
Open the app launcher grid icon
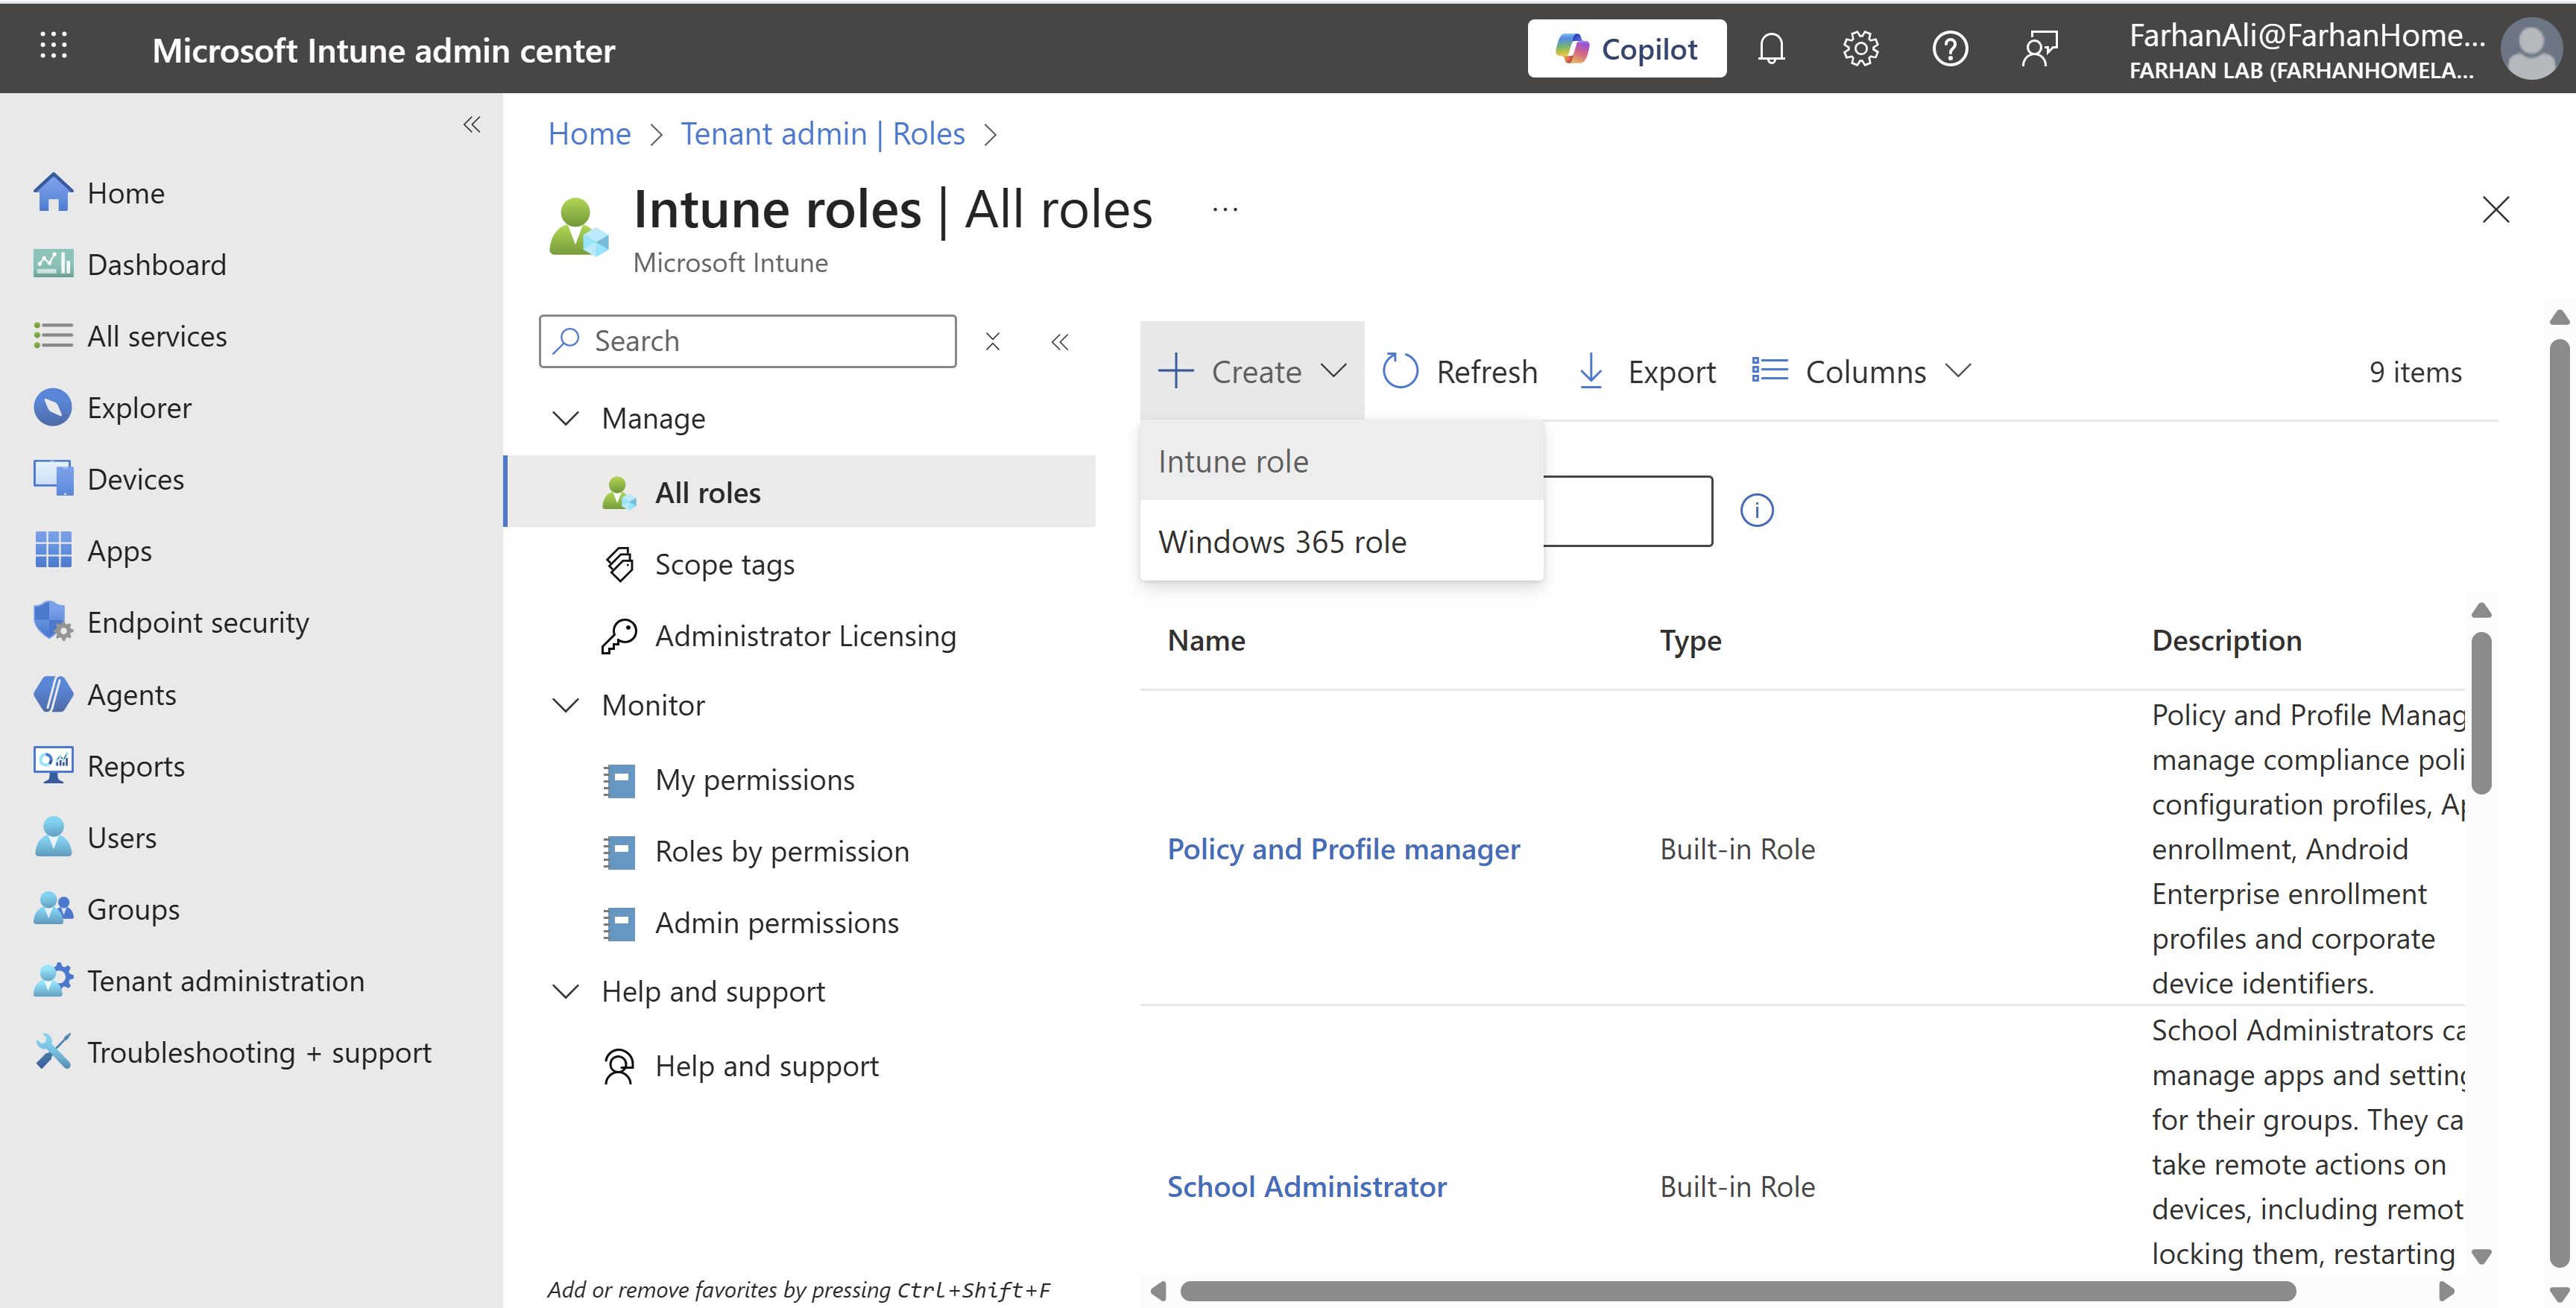click(53, 46)
